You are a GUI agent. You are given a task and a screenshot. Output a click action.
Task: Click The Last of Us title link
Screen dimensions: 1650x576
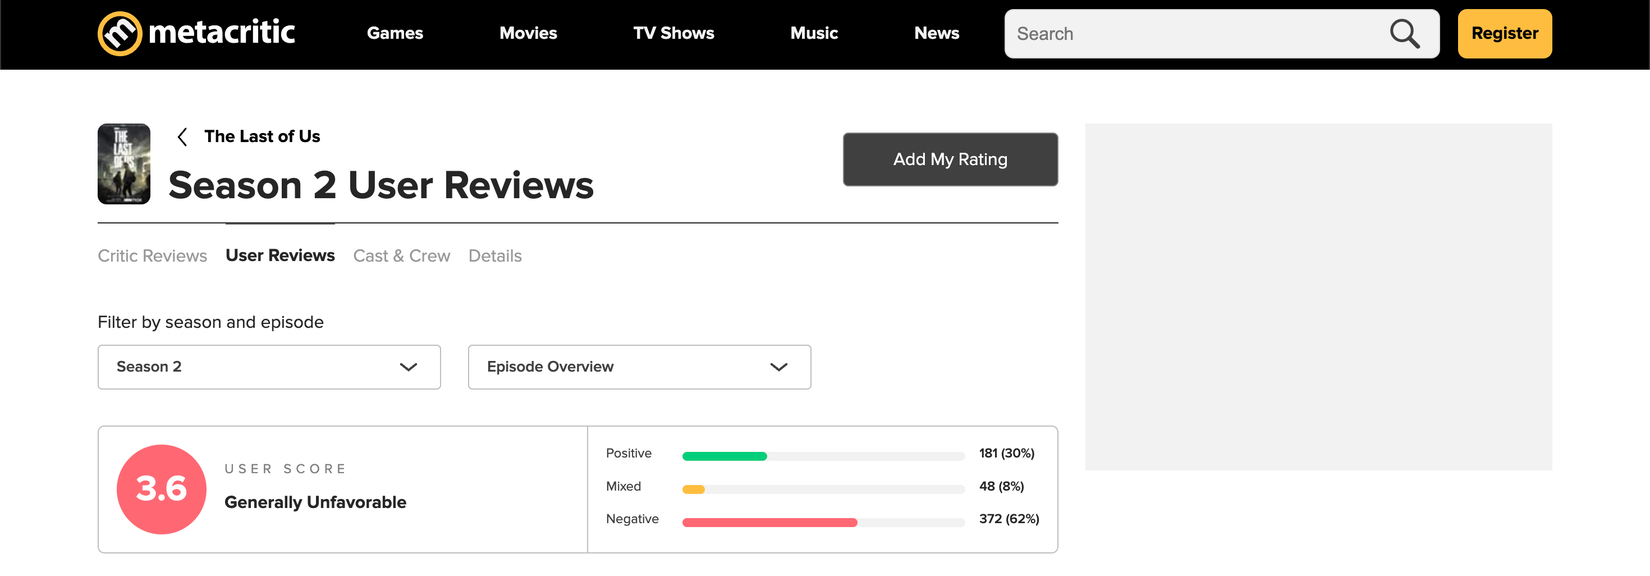pos(262,137)
